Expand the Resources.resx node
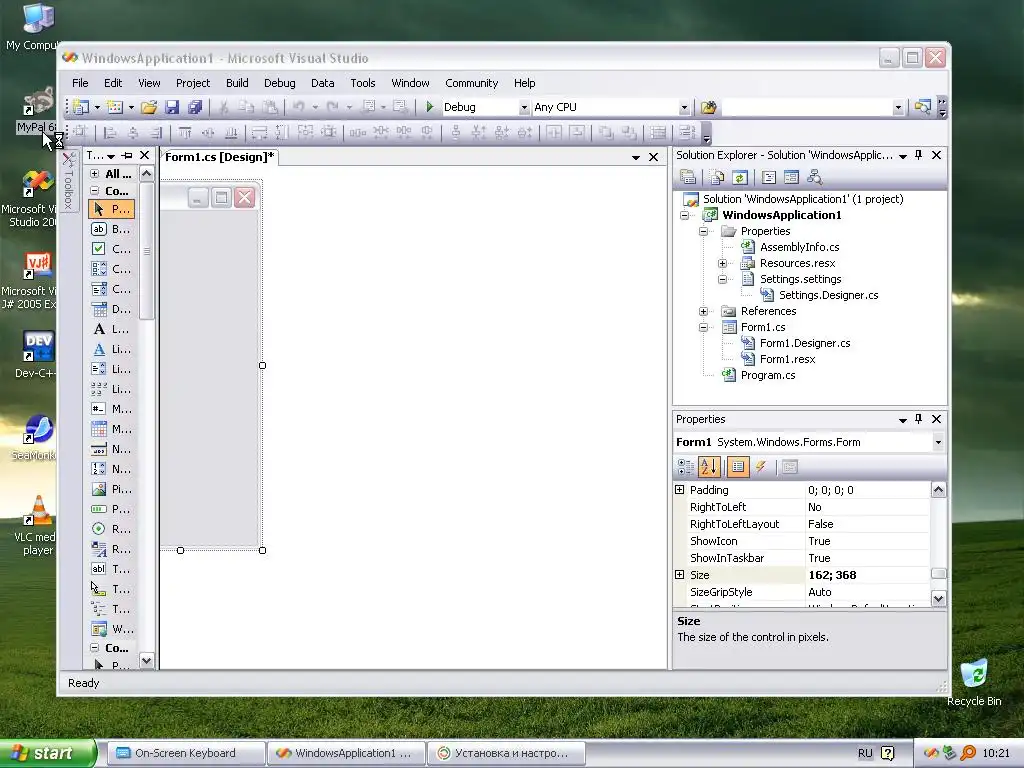Screen dimensions: 1024x768 tap(722, 263)
